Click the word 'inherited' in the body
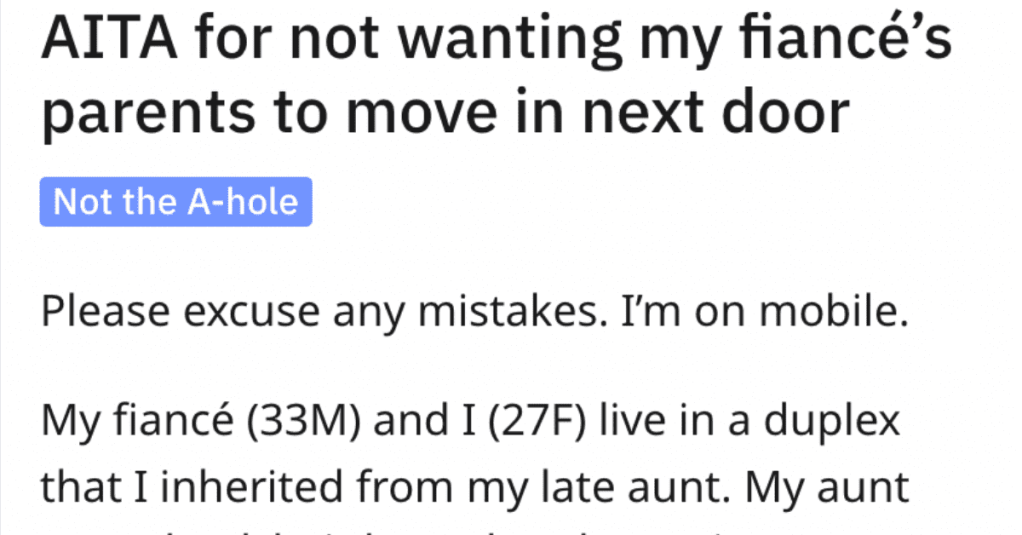1022x535 pixels. click(x=252, y=487)
